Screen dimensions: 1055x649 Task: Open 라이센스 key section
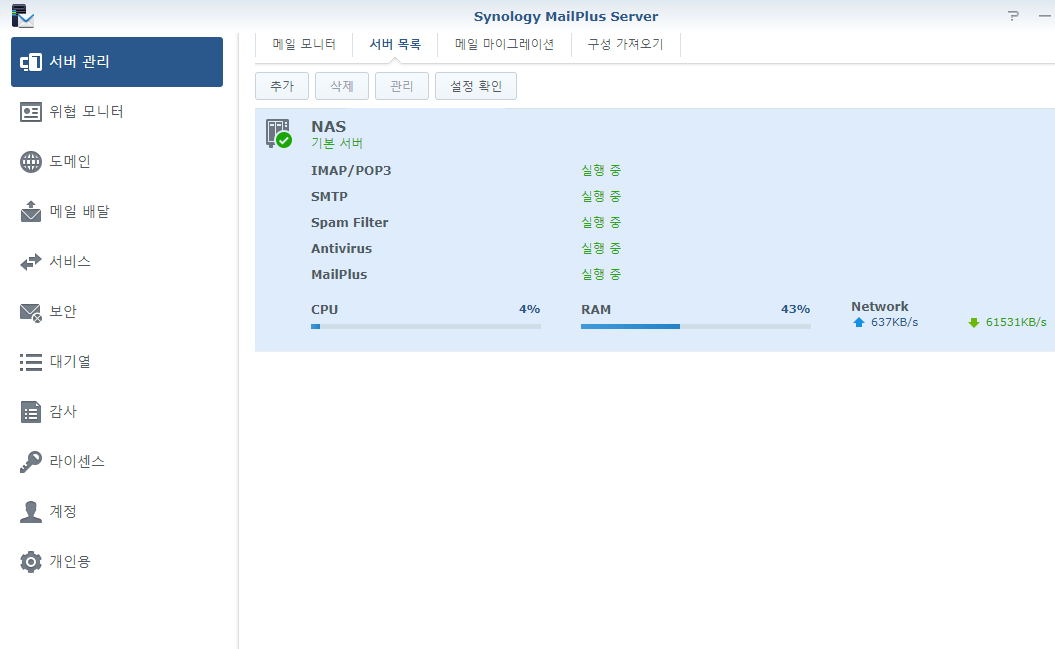tap(117, 461)
